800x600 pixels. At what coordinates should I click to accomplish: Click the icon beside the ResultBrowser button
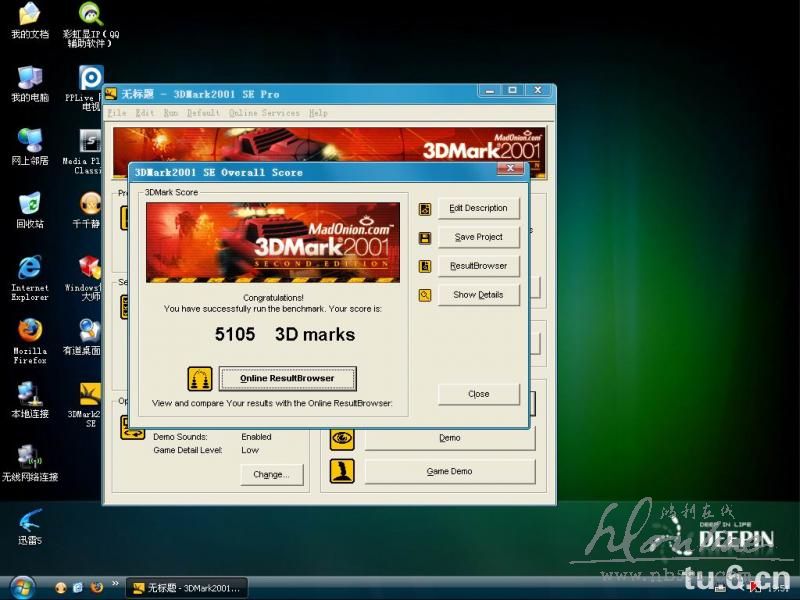click(x=425, y=266)
